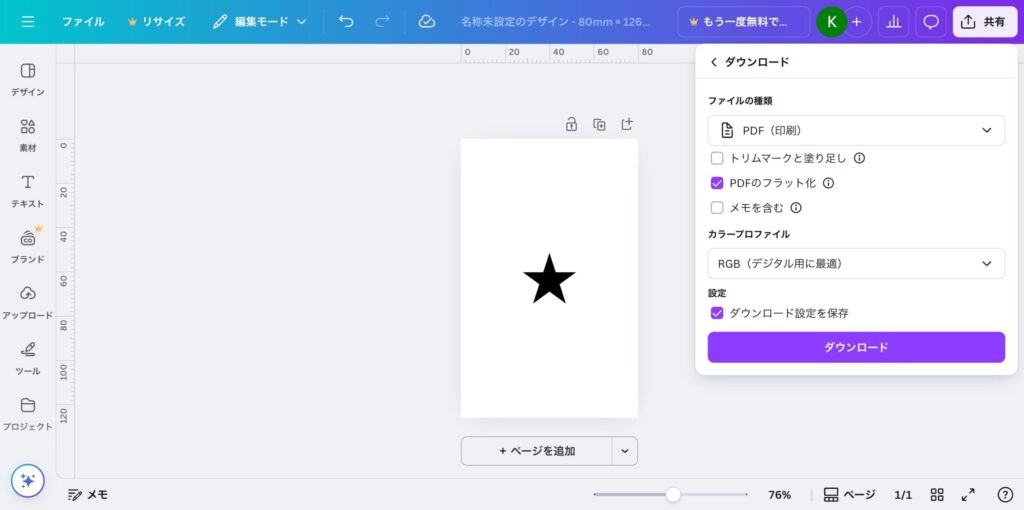The height and width of the screenshot is (510, 1024).
Task: Open the ファイル menu
Action: point(83,21)
